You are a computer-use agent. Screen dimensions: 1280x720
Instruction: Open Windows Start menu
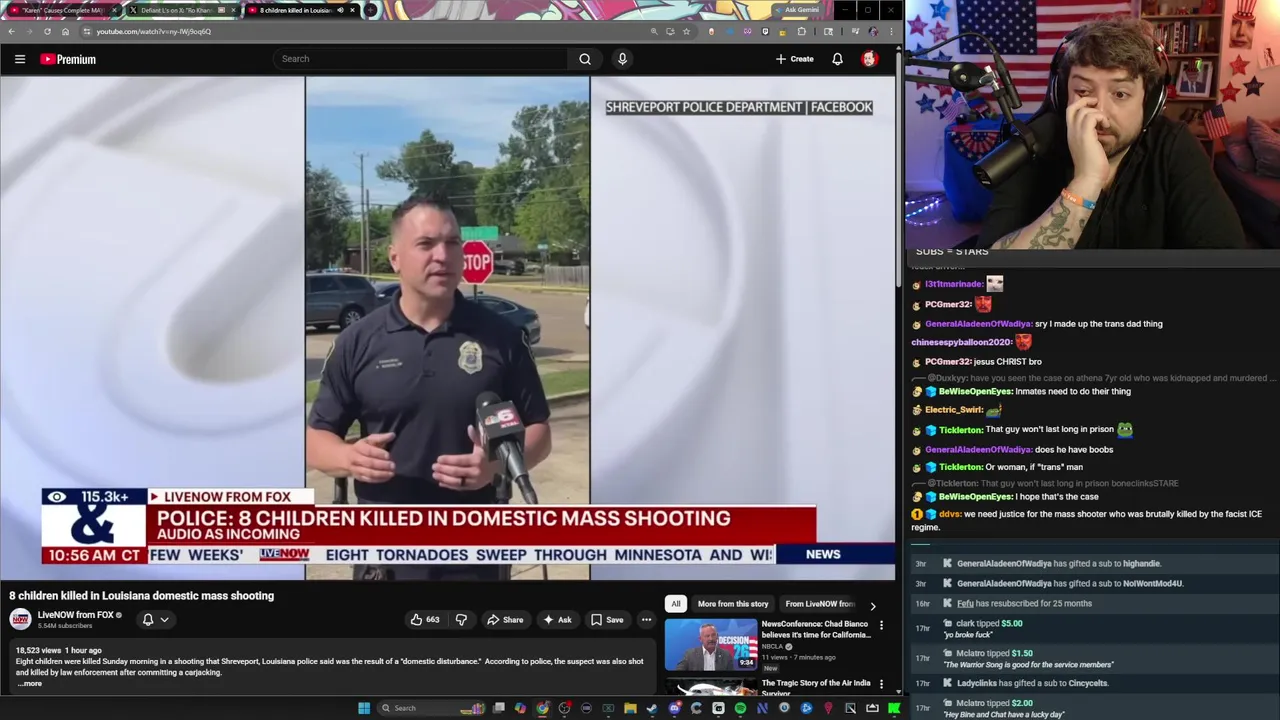364,708
